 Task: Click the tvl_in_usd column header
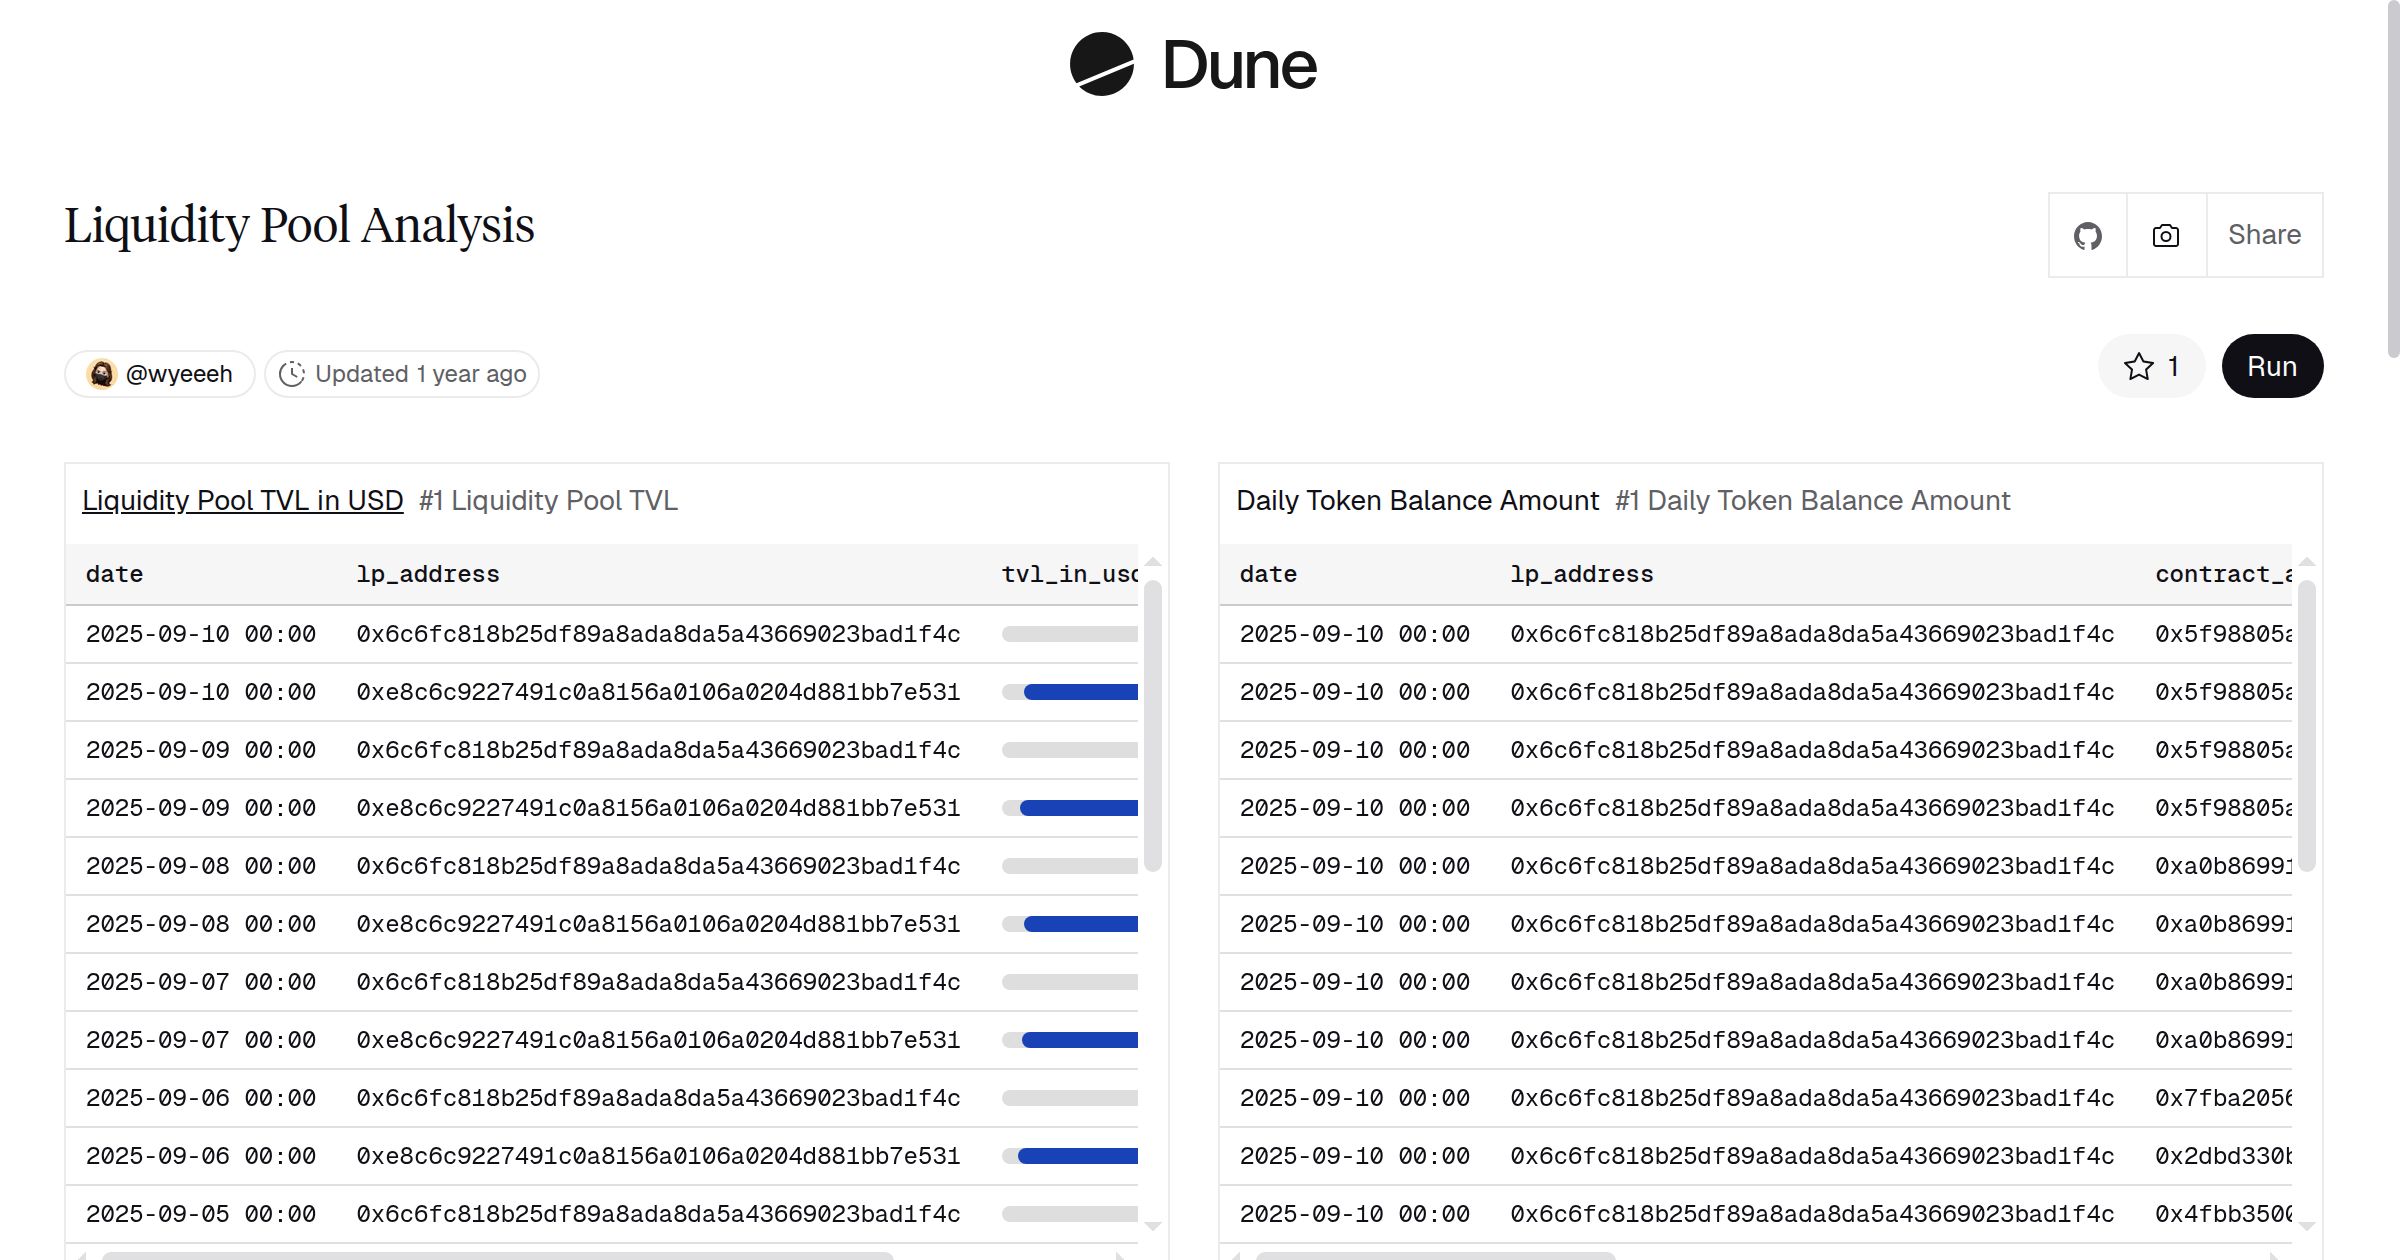pos(1069,574)
